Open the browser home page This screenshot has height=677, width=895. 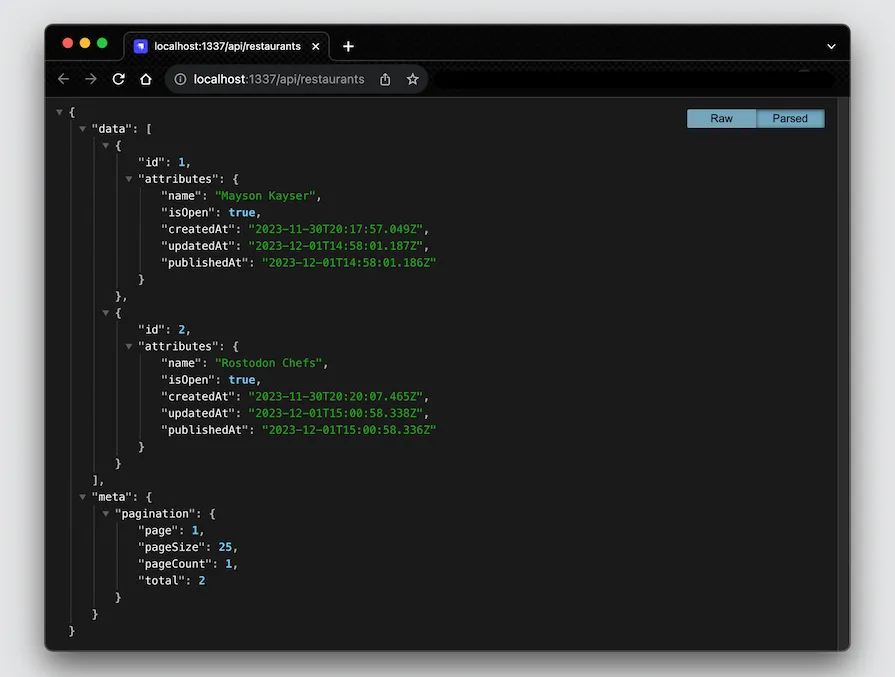(x=145, y=78)
